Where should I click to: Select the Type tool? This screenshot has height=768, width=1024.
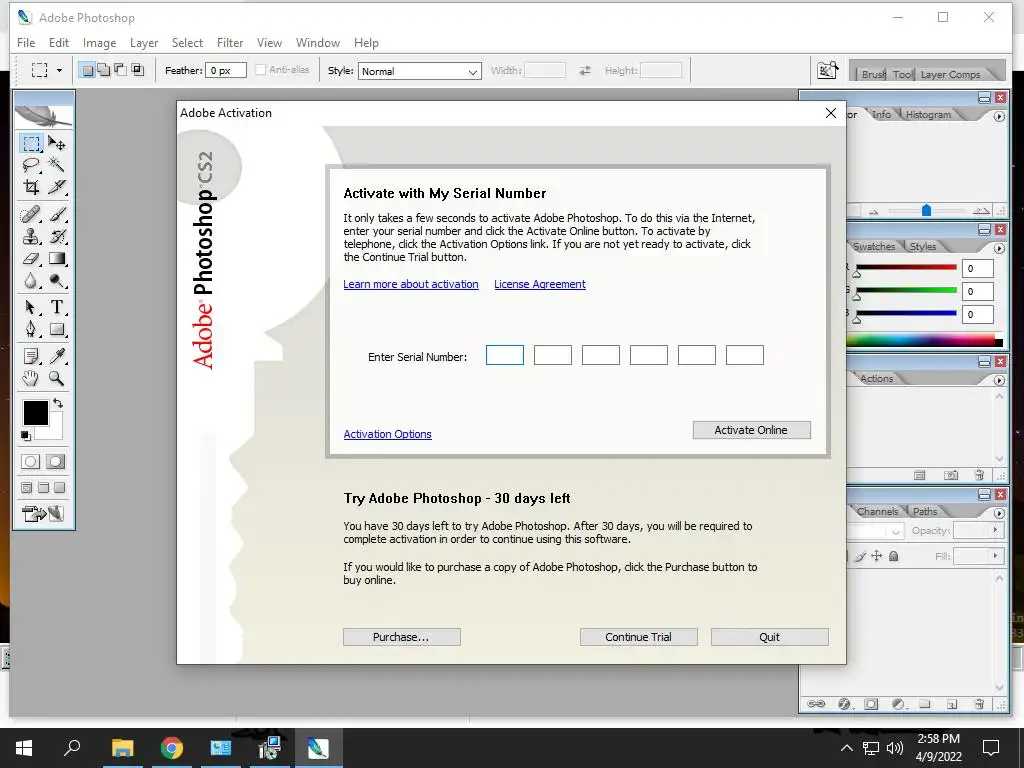tap(57, 307)
